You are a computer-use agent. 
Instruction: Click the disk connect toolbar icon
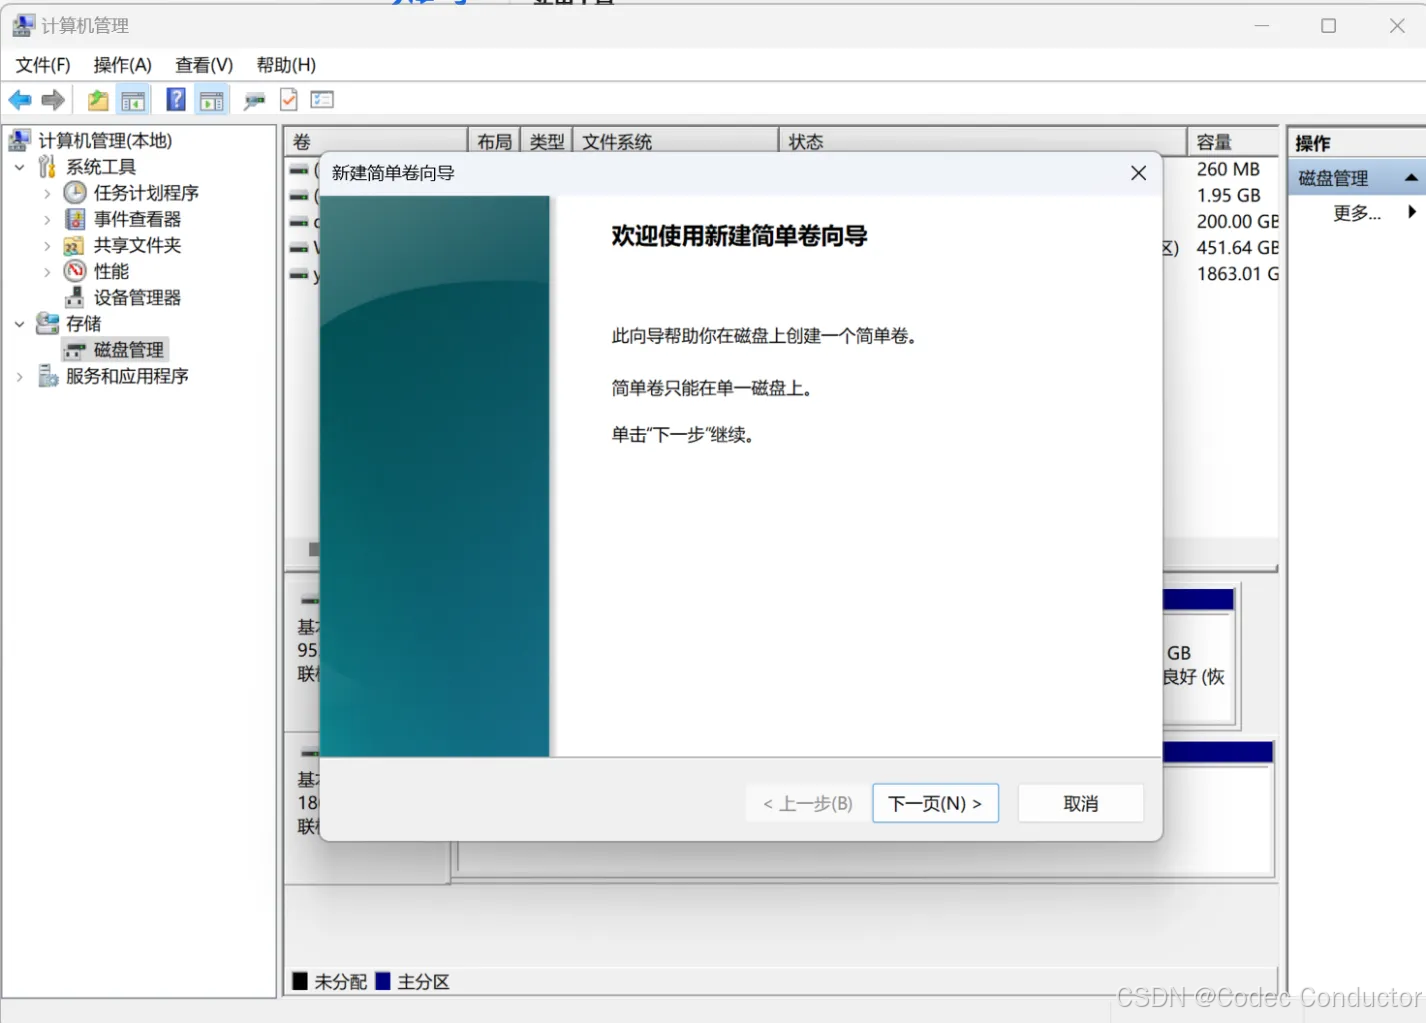coord(254,100)
